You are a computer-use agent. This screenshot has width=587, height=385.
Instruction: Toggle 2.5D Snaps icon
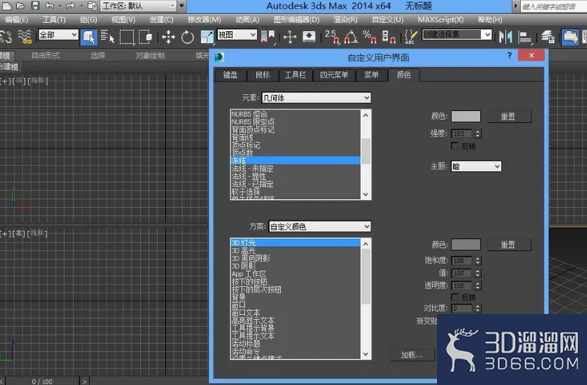[332, 37]
